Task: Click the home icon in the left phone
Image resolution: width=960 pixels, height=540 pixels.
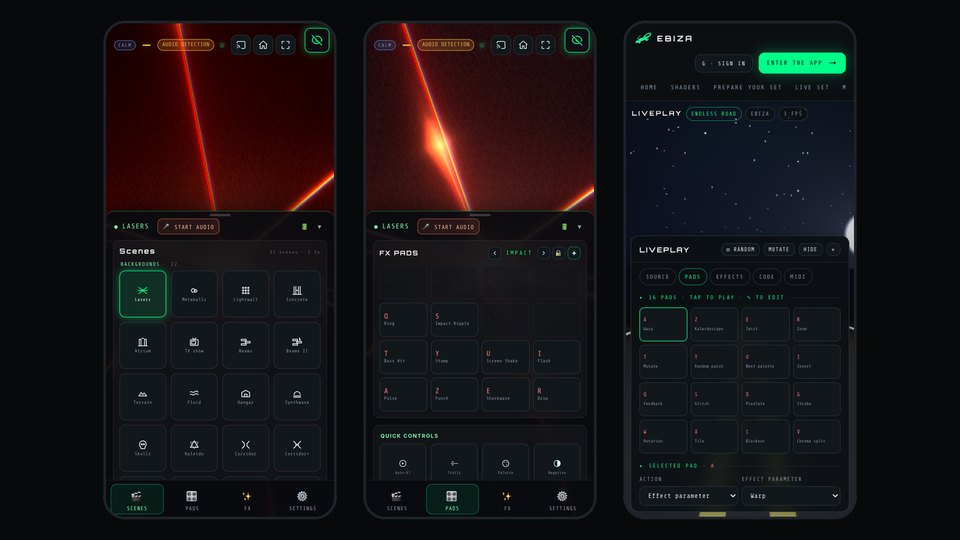Action: click(x=263, y=45)
